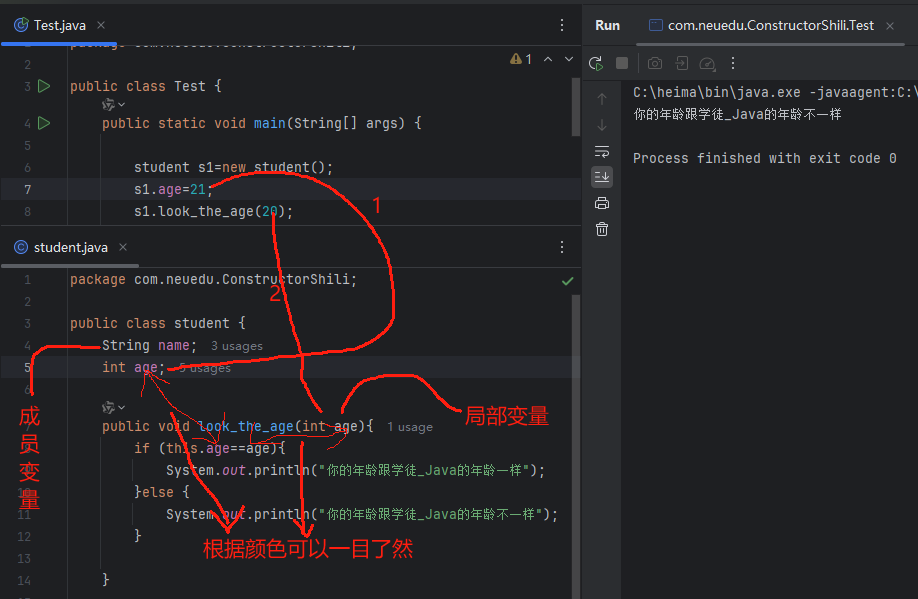918x599 pixels.
Task: Open the Run tool window label
Action: (607, 25)
